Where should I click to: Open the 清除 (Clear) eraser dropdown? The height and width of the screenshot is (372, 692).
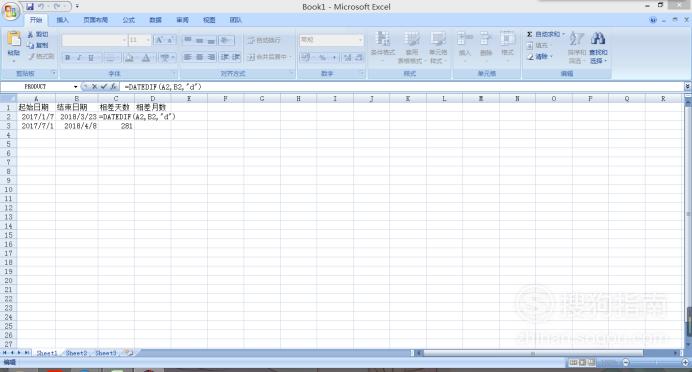tap(539, 56)
